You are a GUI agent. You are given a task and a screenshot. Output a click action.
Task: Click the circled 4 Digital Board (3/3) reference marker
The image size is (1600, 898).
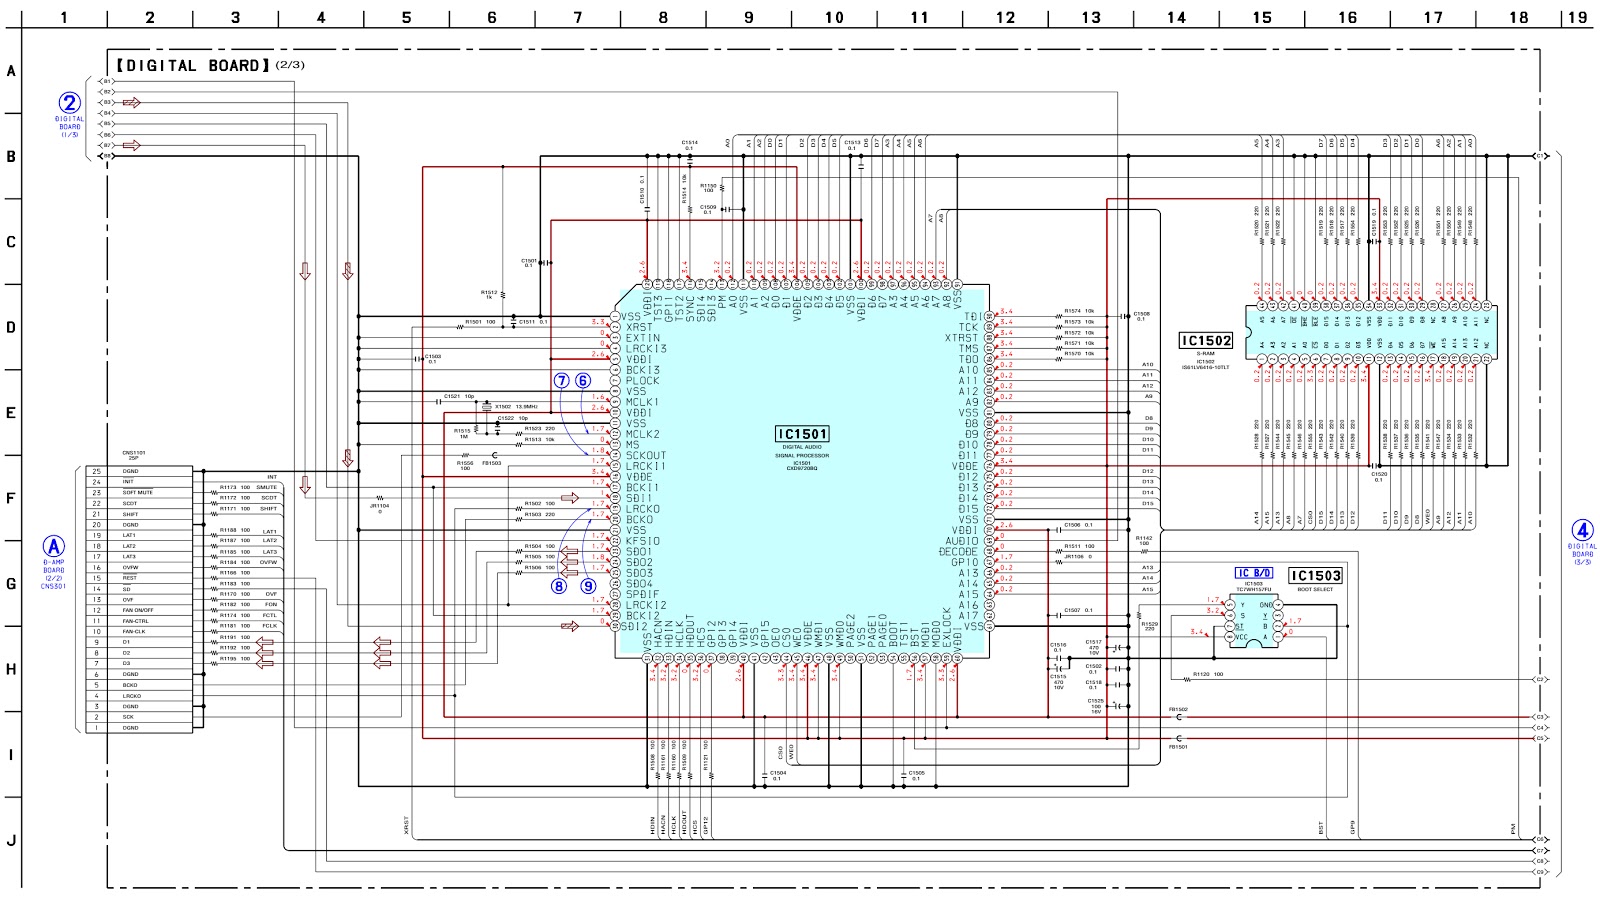tap(1582, 531)
